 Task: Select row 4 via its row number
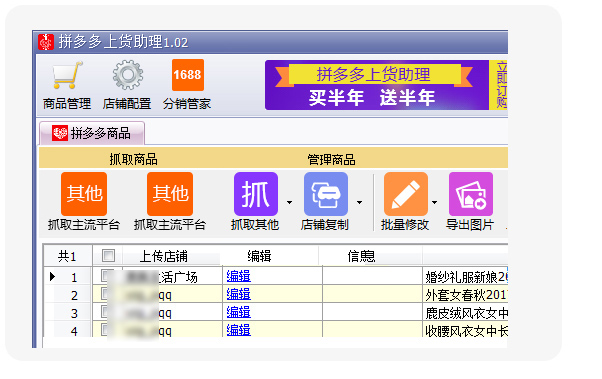74,331
